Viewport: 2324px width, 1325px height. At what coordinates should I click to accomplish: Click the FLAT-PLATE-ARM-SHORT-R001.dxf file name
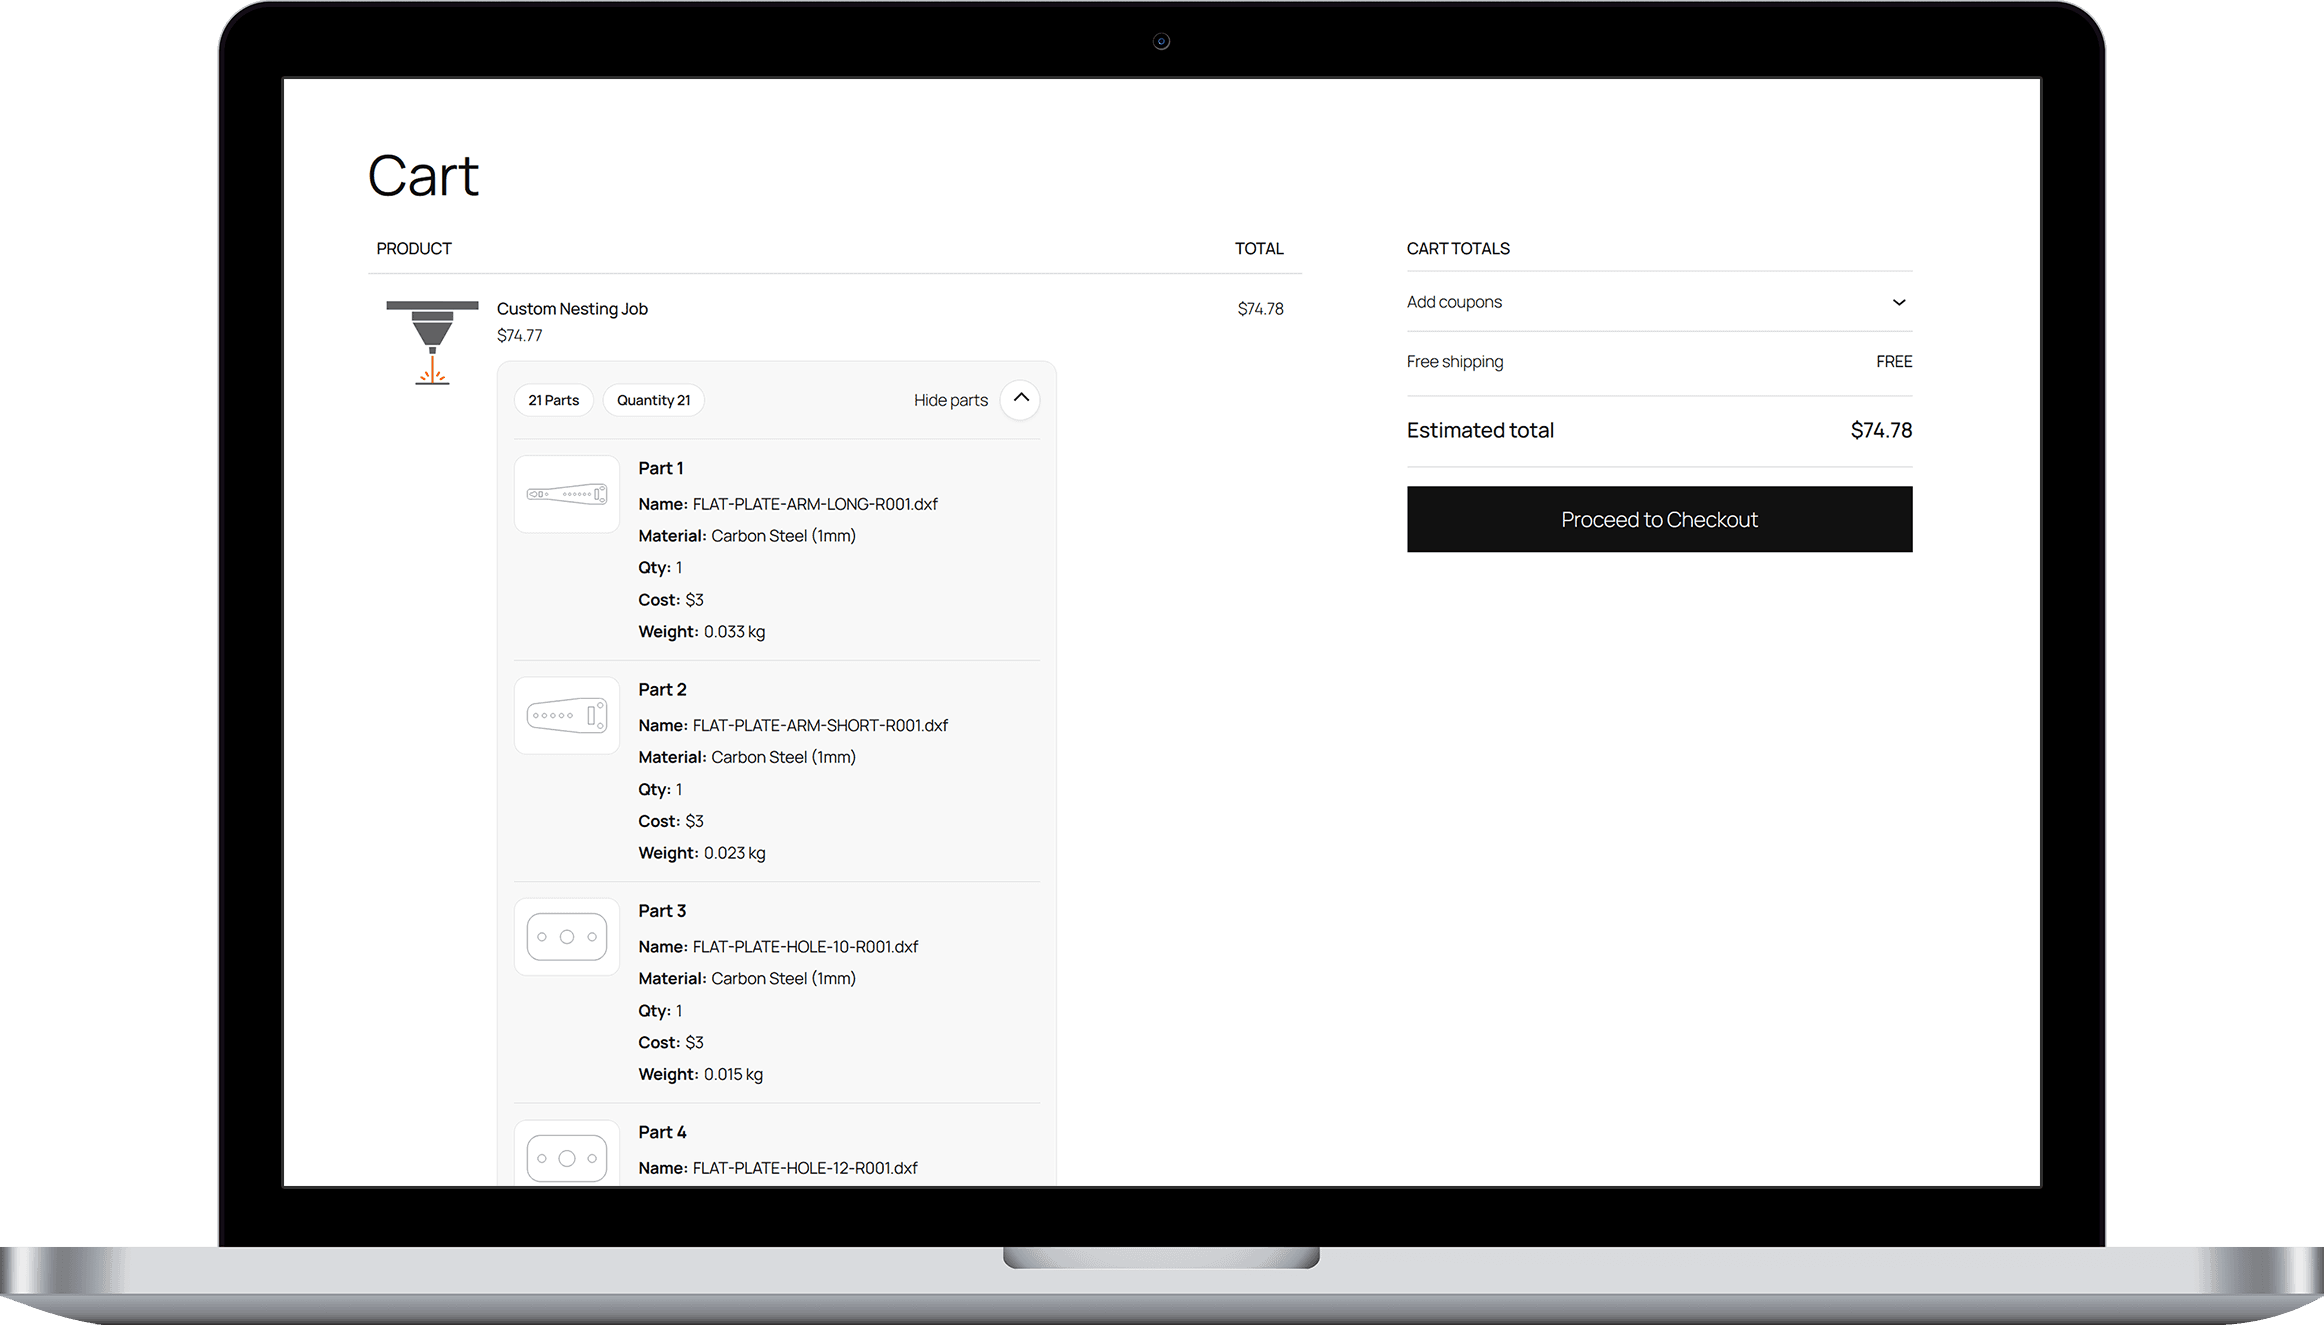point(820,725)
